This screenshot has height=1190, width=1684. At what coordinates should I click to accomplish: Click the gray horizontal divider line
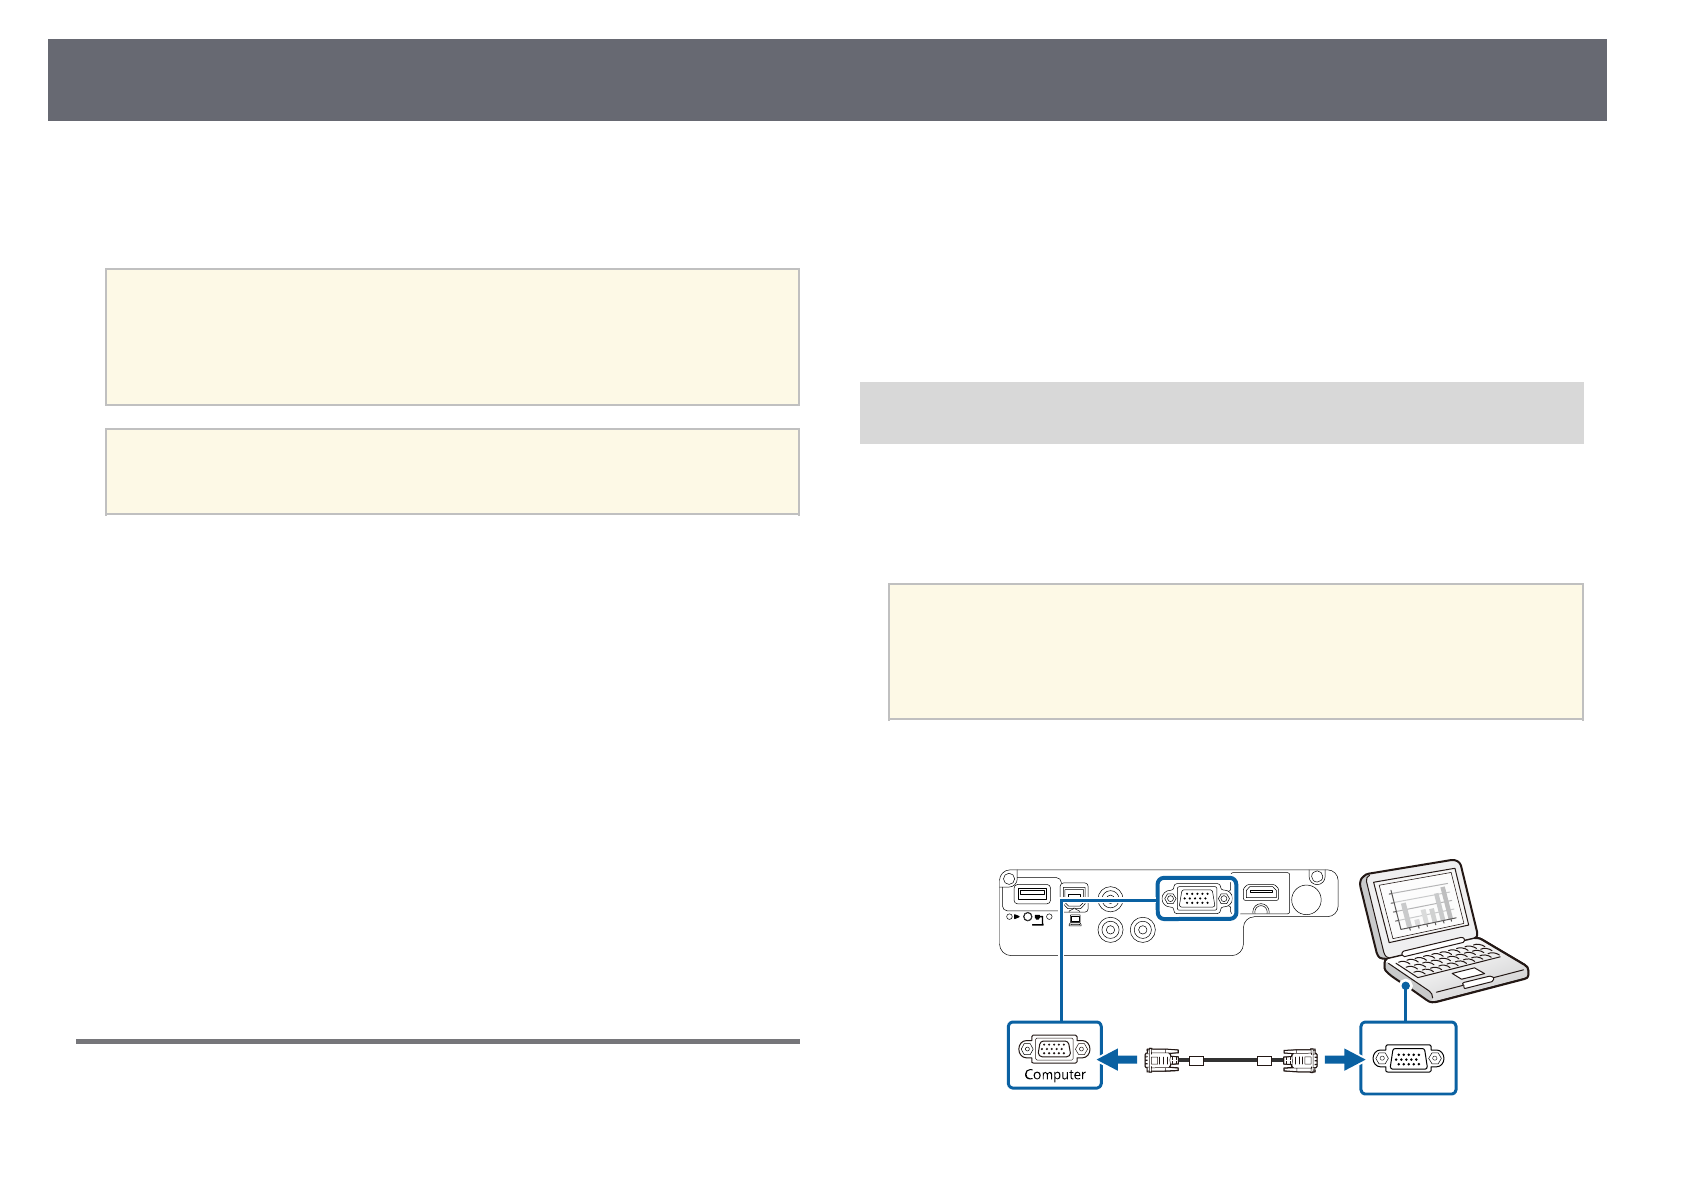coord(438,1041)
